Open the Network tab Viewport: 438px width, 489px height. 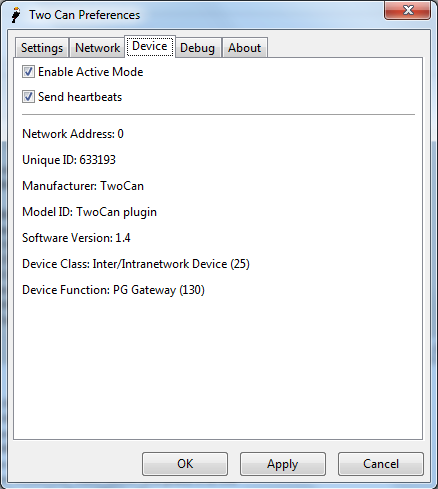[x=97, y=48]
